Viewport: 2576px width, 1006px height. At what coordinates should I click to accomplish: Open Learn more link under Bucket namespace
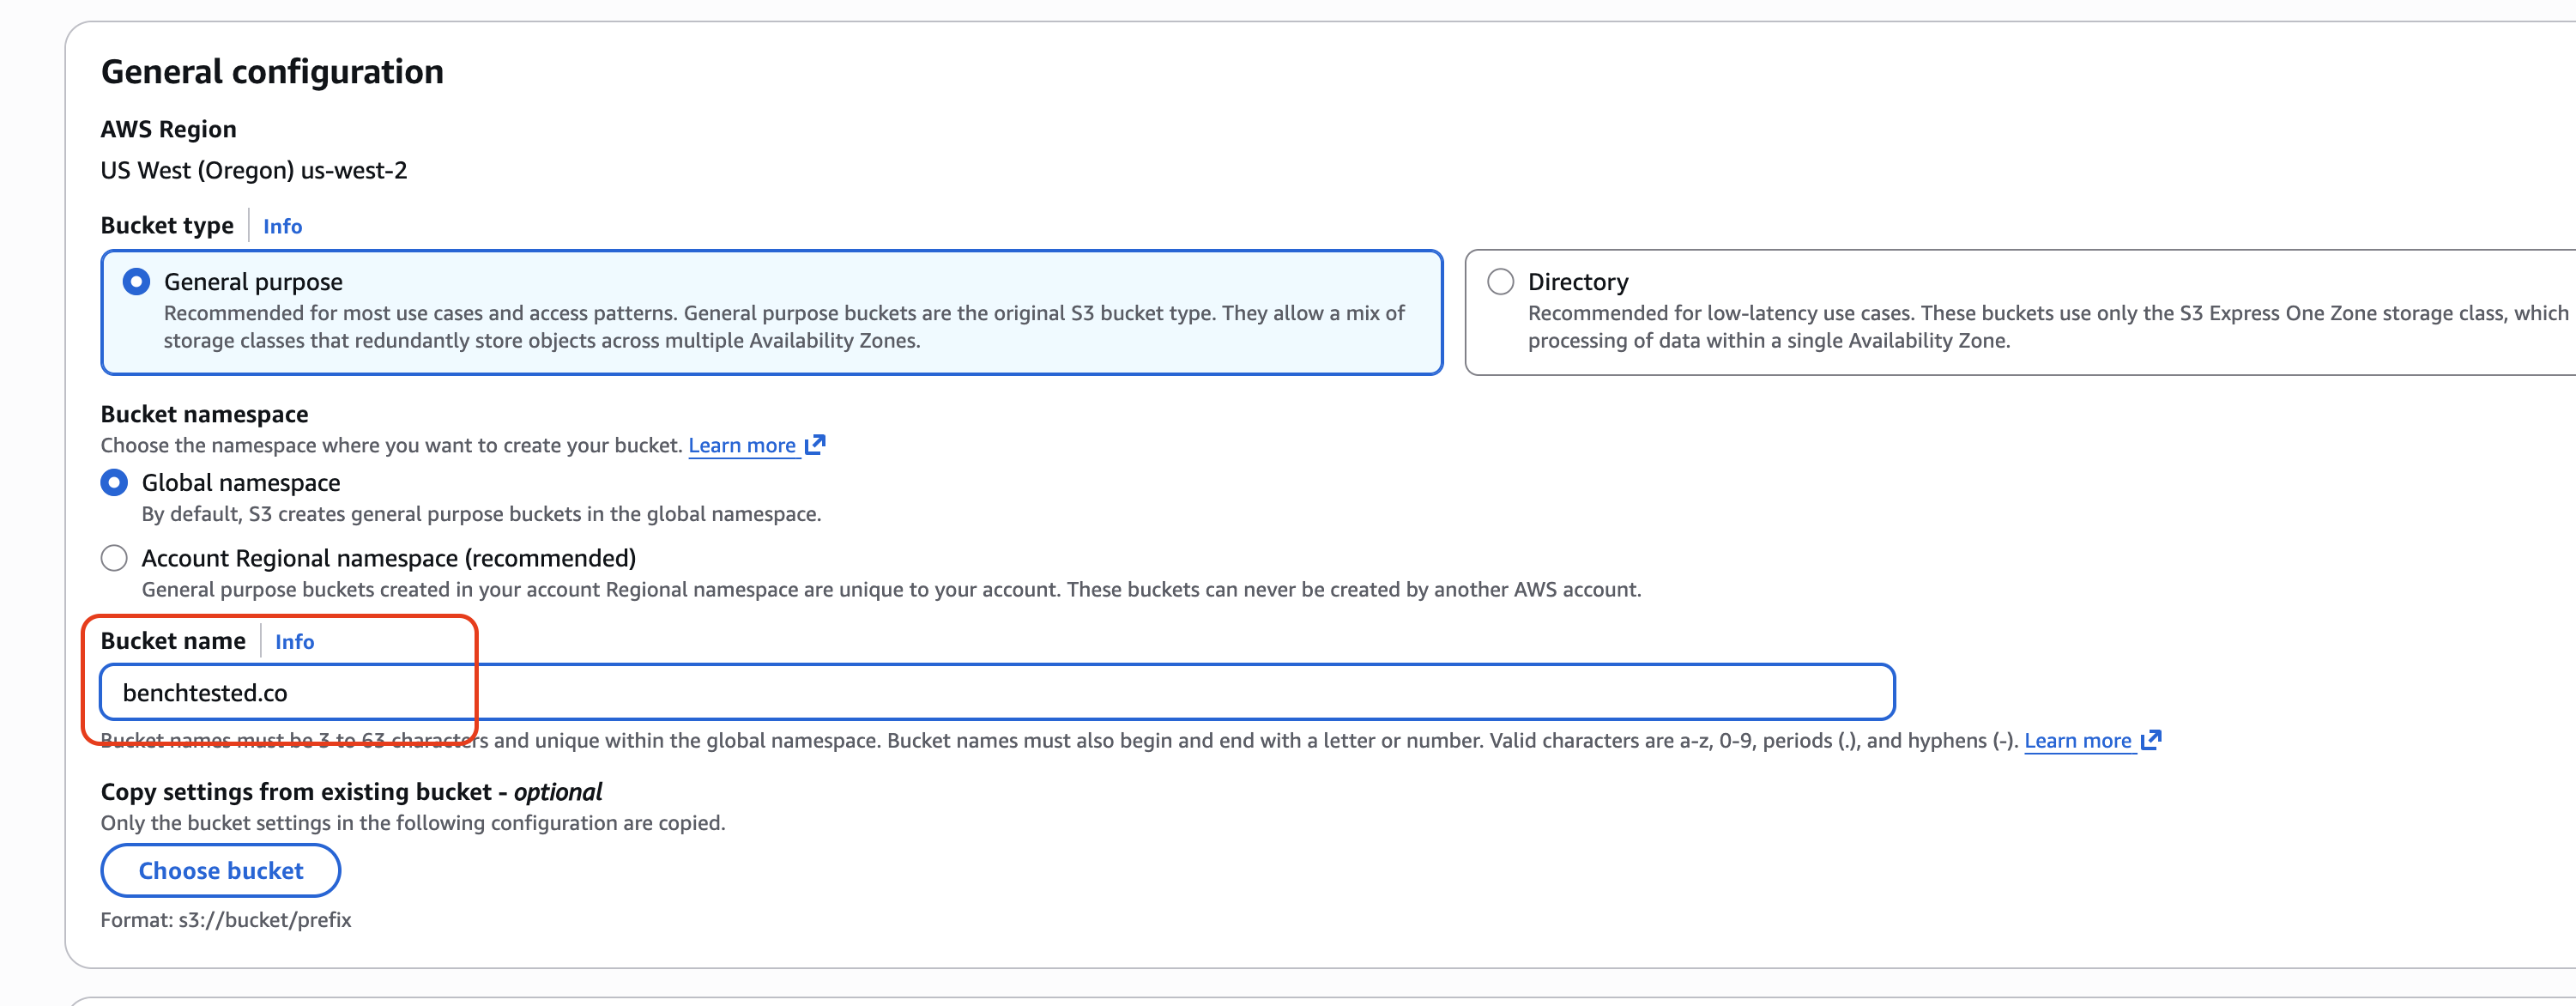point(742,445)
